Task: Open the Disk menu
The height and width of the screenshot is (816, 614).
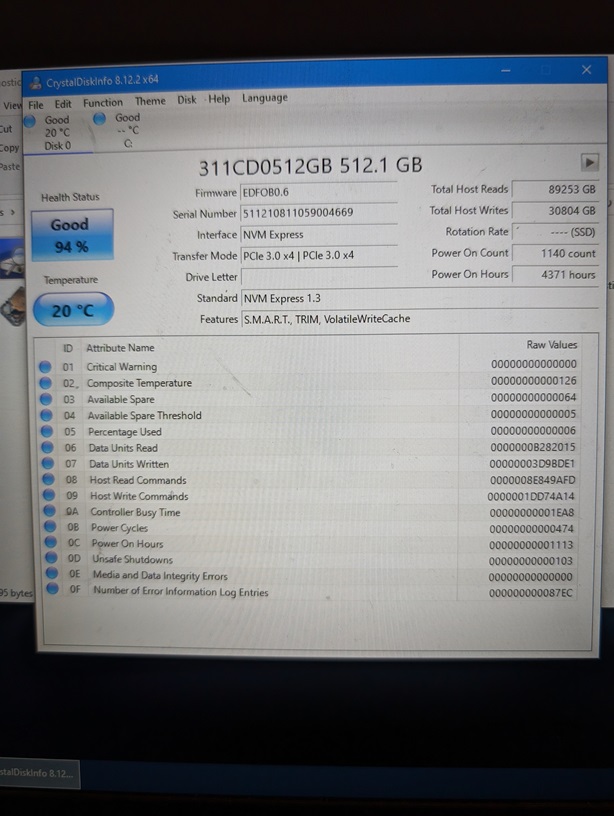Action: 187,99
